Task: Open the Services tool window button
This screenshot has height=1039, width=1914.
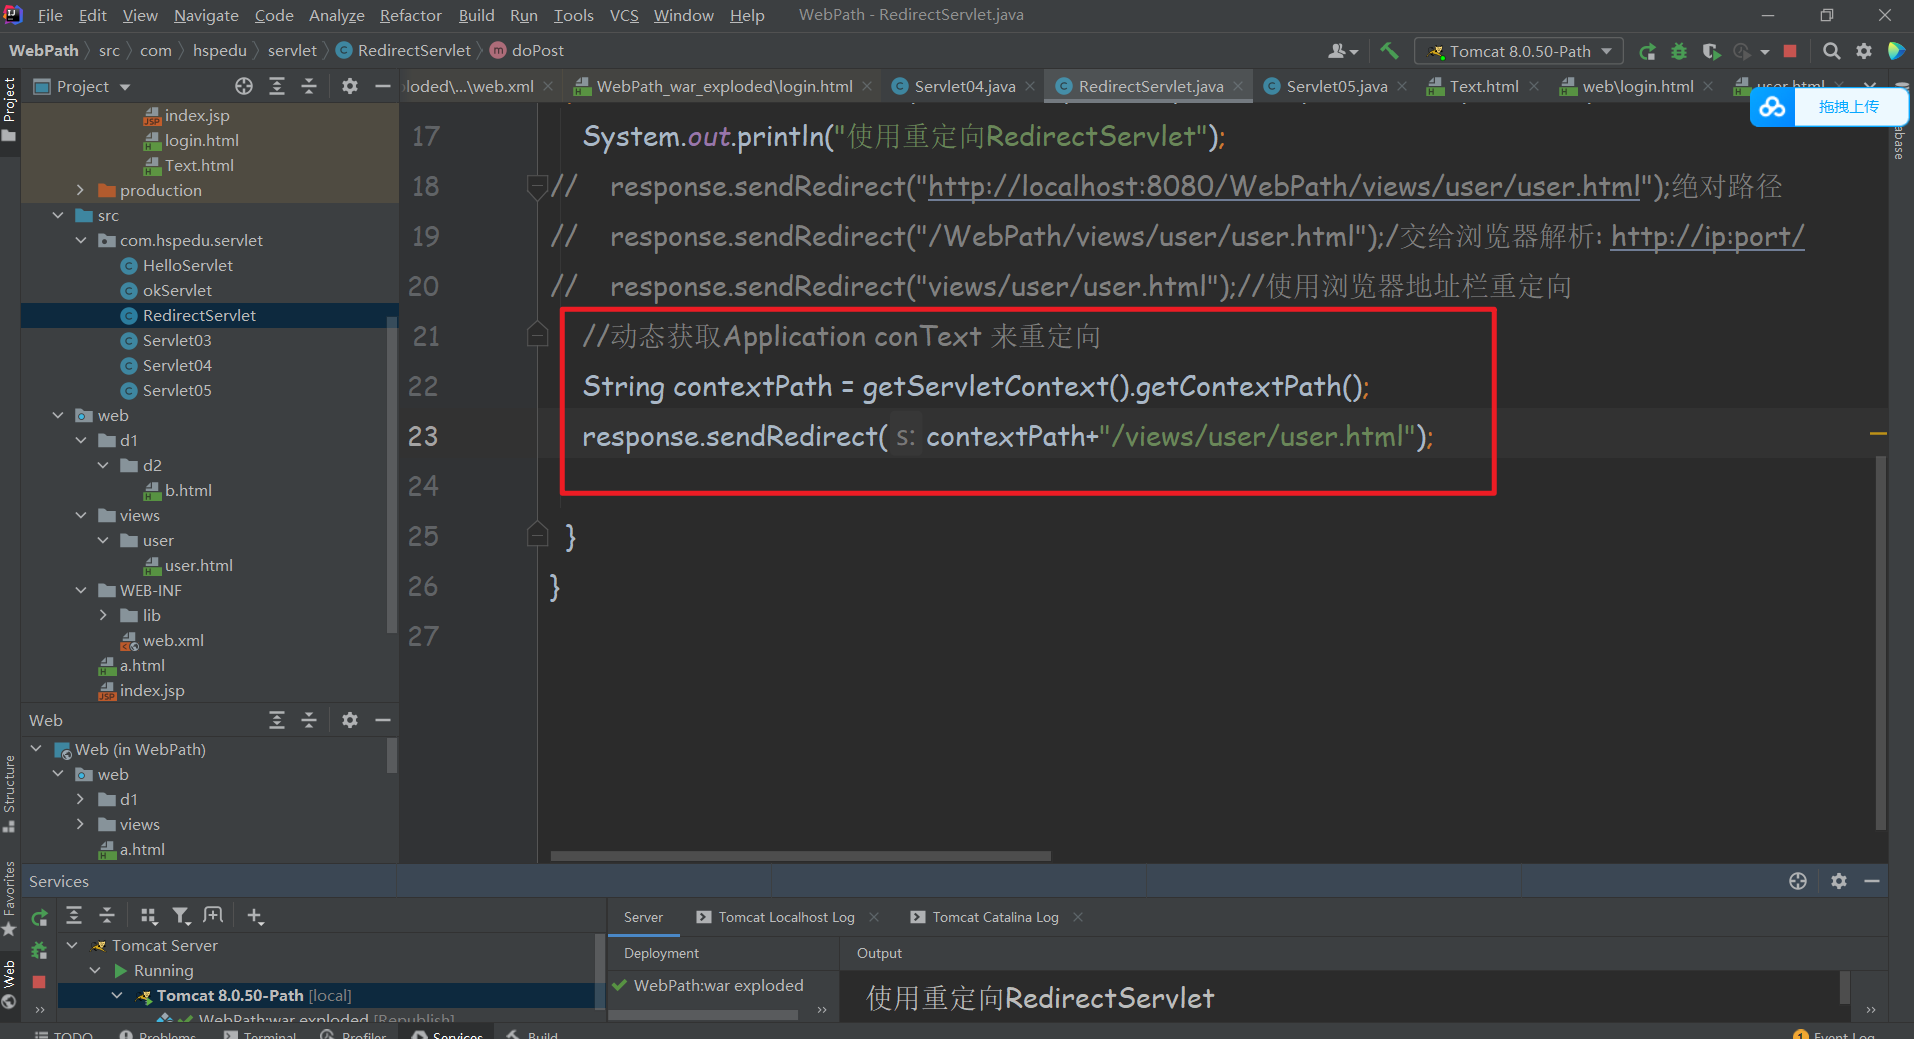Action: [447, 1034]
